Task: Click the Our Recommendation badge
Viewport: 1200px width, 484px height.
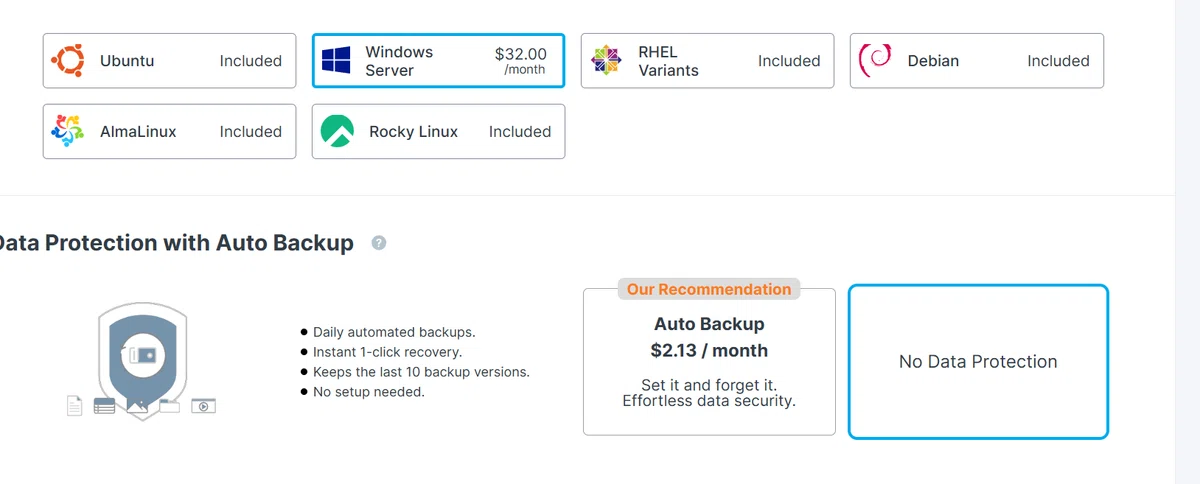Action: [709, 289]
